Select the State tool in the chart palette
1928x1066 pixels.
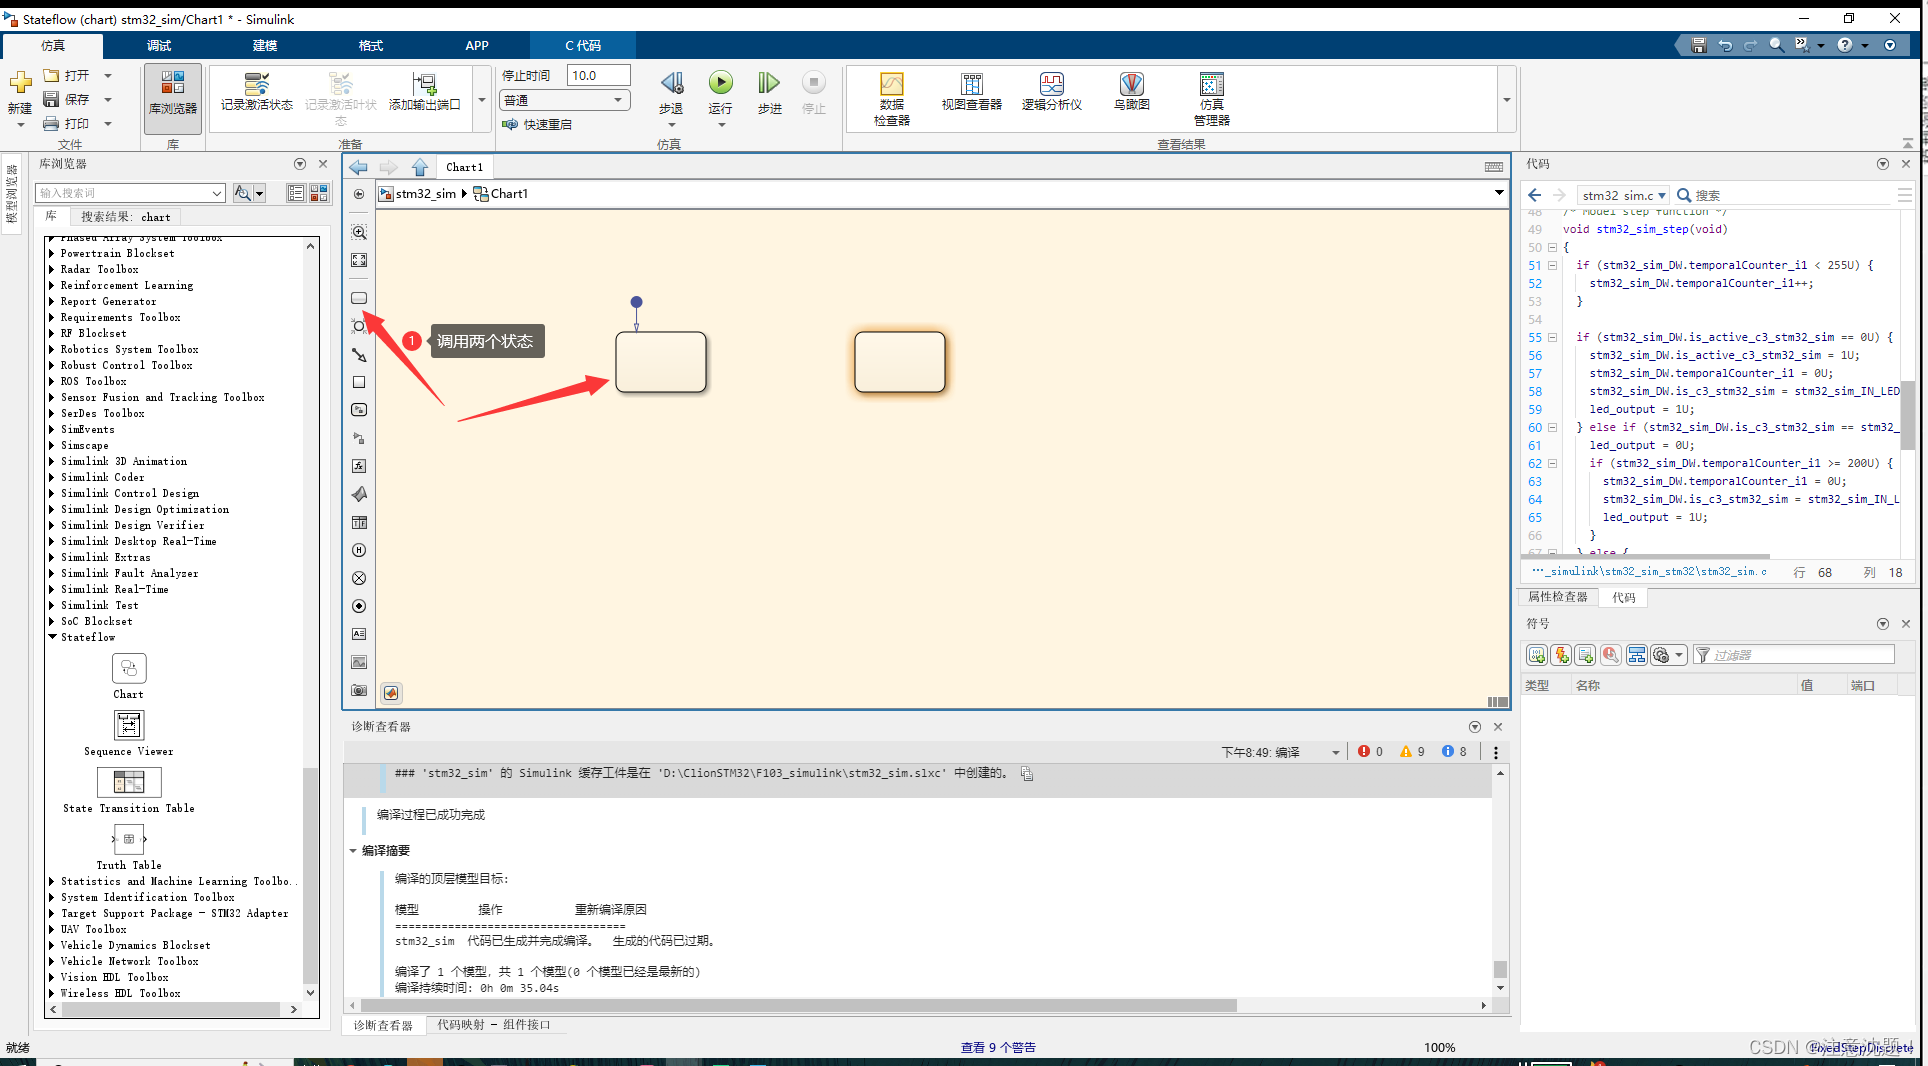359,298
